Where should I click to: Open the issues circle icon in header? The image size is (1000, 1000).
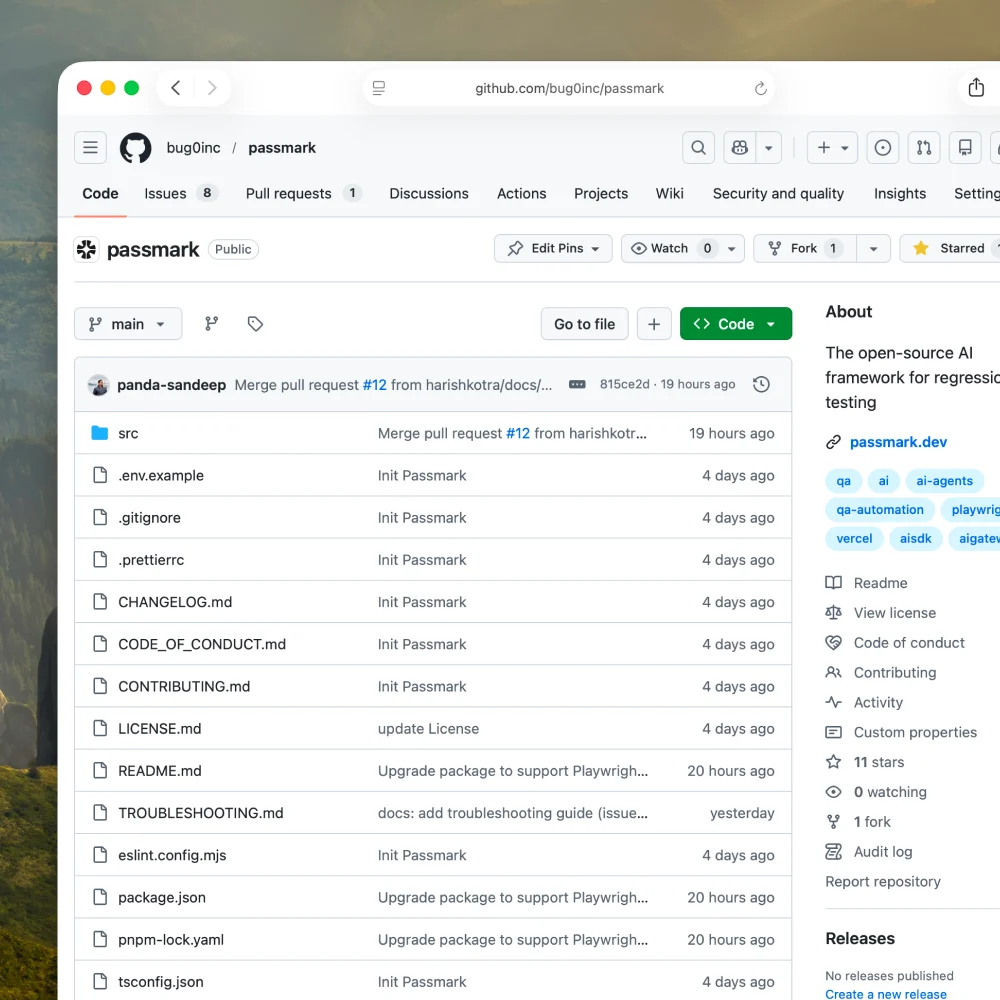point(883,147)
